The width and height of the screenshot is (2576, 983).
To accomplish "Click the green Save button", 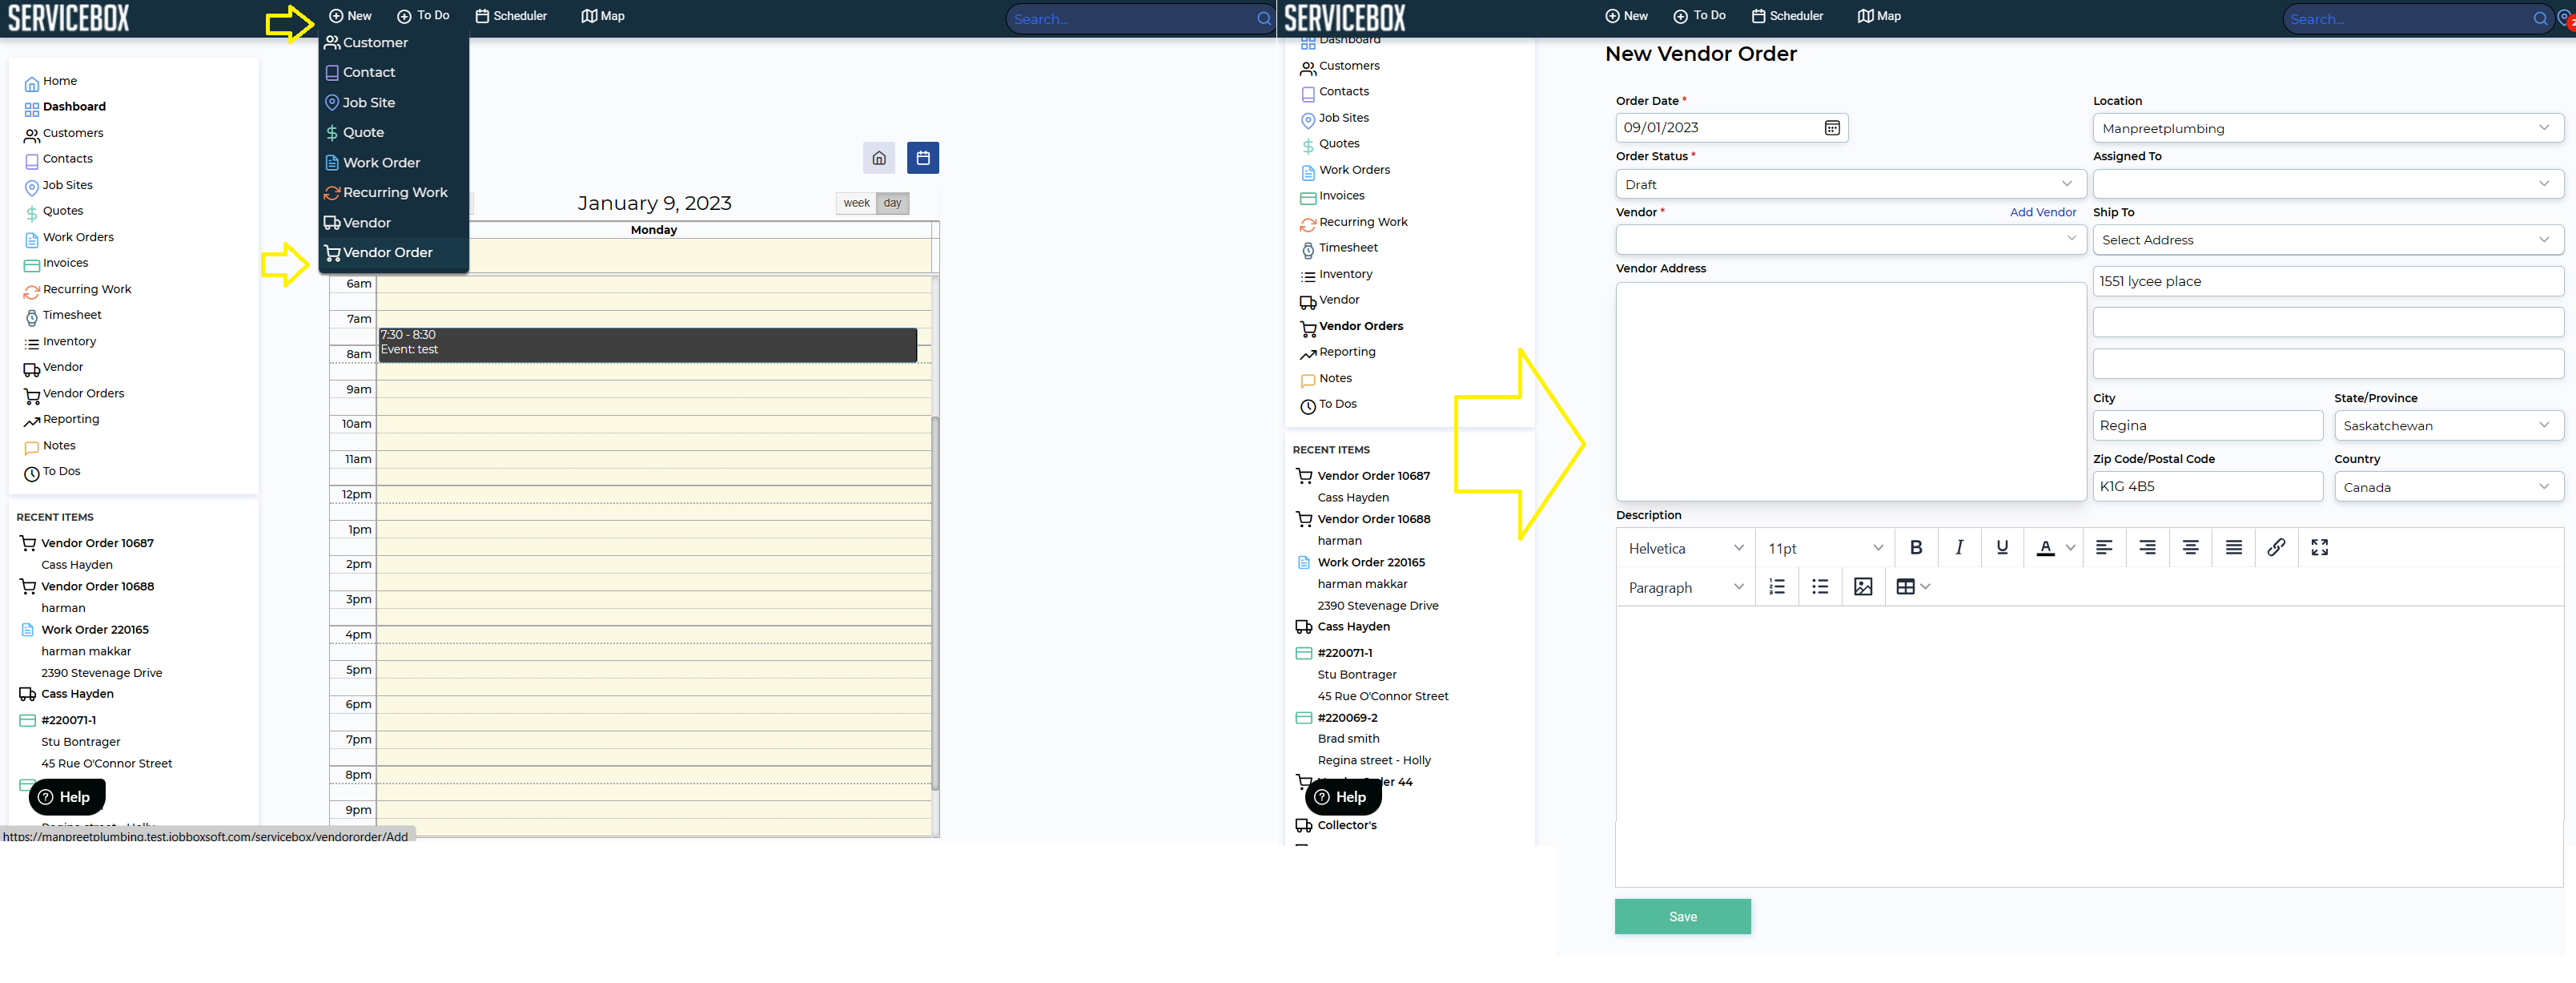I will point(1682,916).
